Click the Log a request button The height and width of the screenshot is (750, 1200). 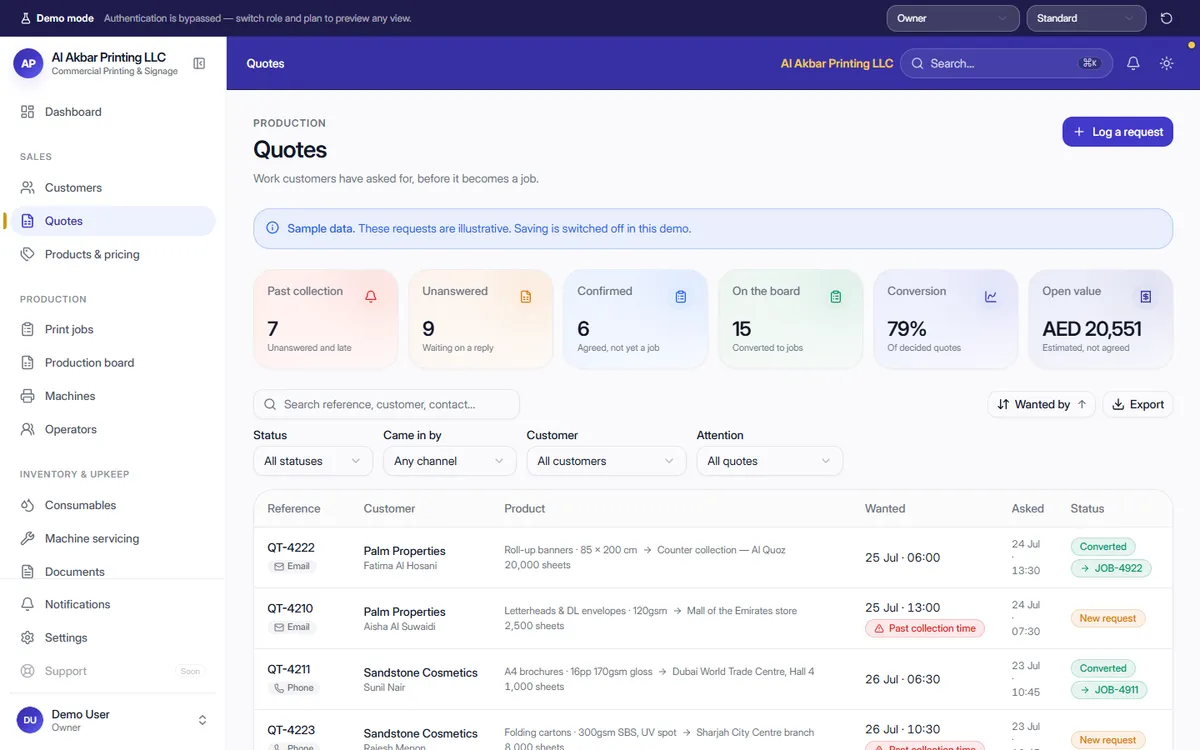1117,132
